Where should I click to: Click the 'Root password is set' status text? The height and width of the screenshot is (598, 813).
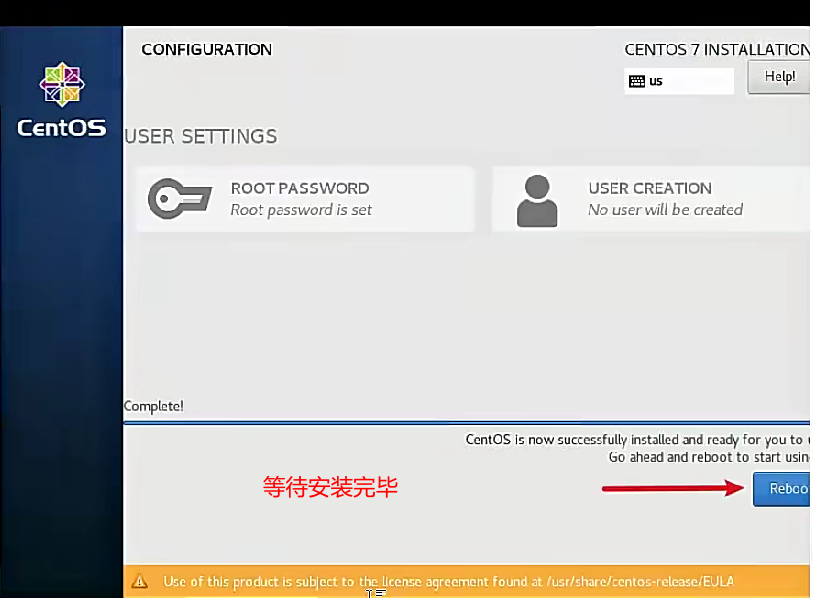301,210
